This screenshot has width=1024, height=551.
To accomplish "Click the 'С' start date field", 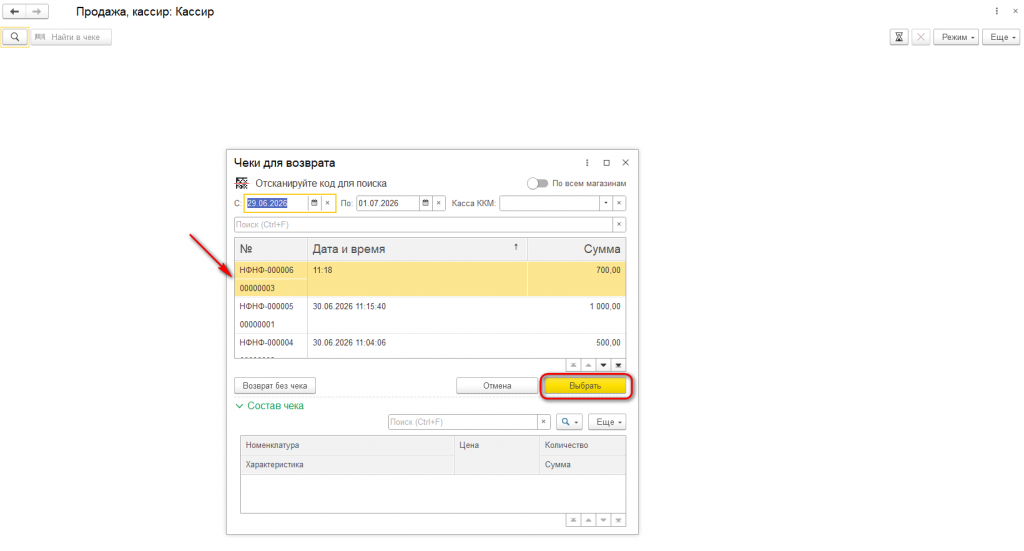I will pos(276,203).
